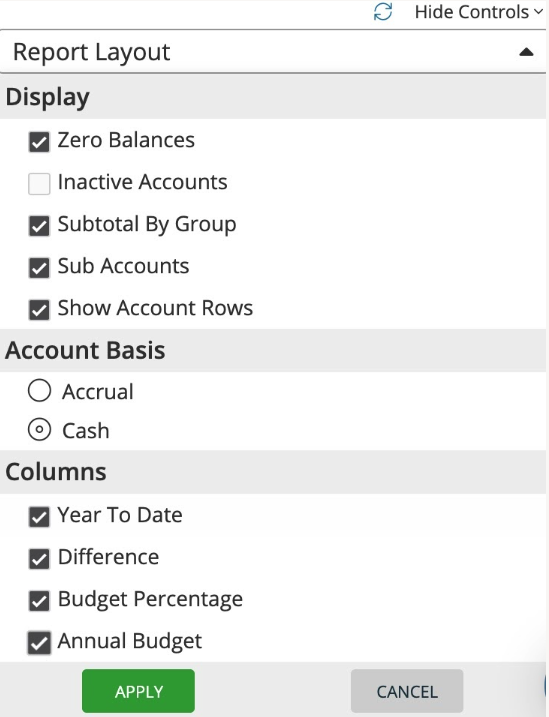Click the refresh icon
Viewport: 549px width, 717px height.
click(383, 12)
